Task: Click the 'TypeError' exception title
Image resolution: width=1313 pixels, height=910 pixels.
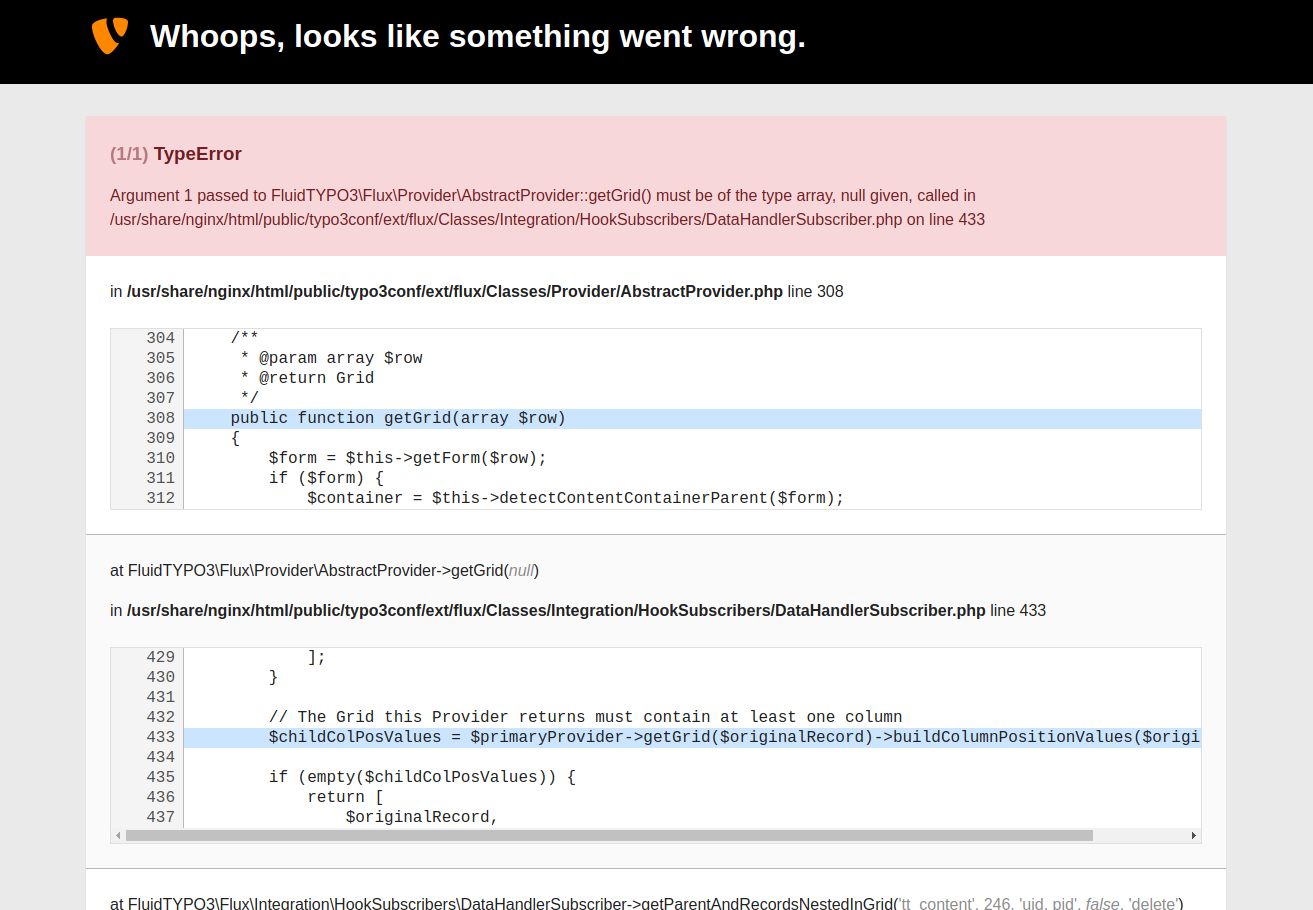Action: (198, 154)
